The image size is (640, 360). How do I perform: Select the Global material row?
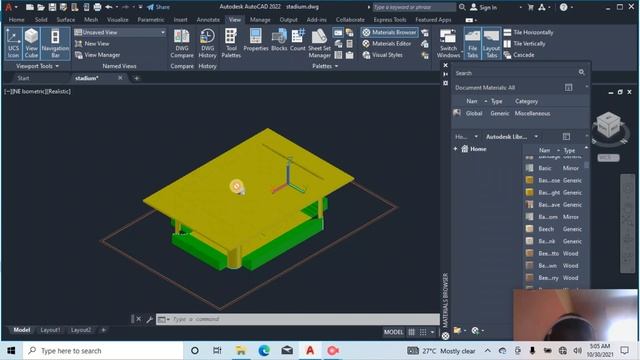(520, 113)
